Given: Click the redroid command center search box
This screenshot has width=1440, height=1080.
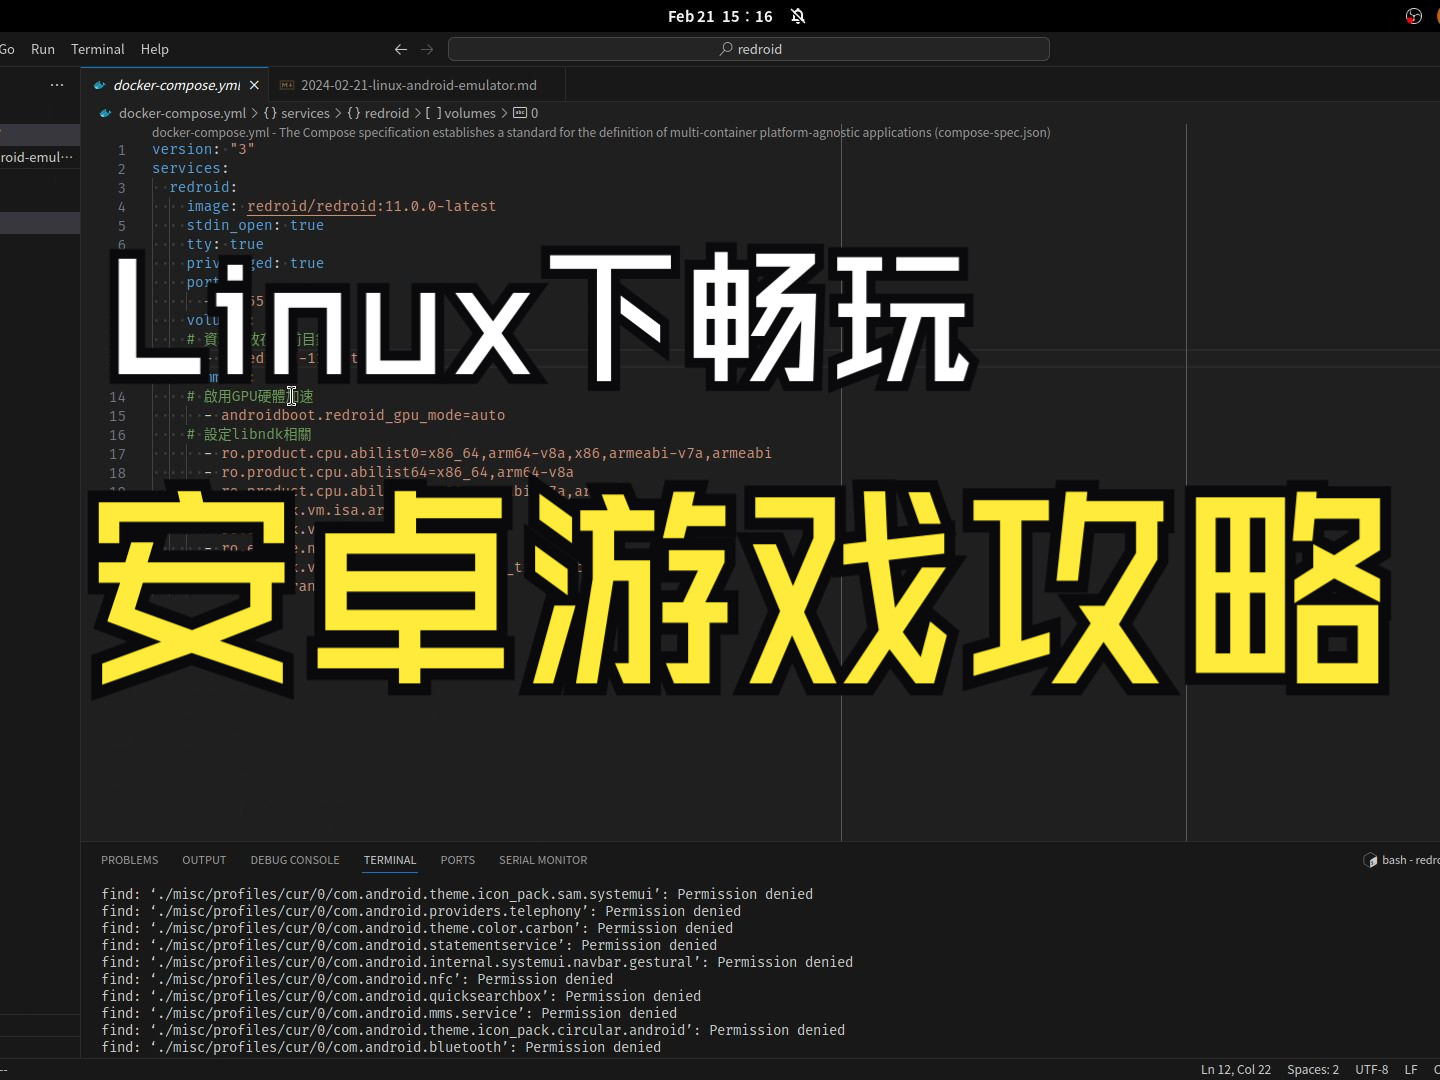Looking at the screenshot, I should [749, 49].
